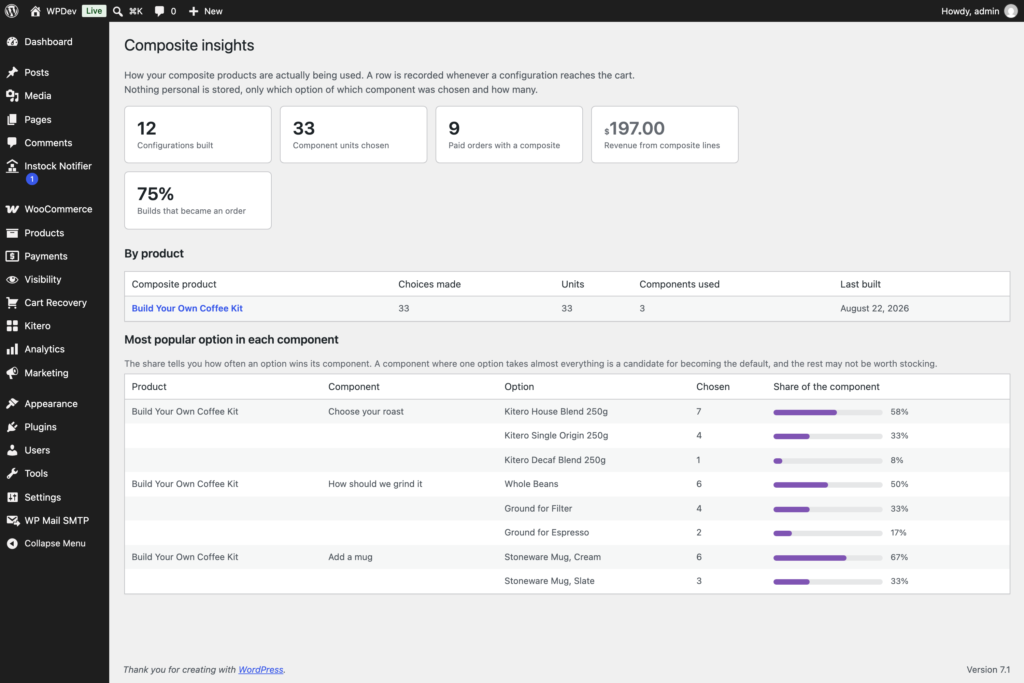1024x683 pixels.
Task: Click the ⌘K search shortcut label
Action: click(136, 11)
